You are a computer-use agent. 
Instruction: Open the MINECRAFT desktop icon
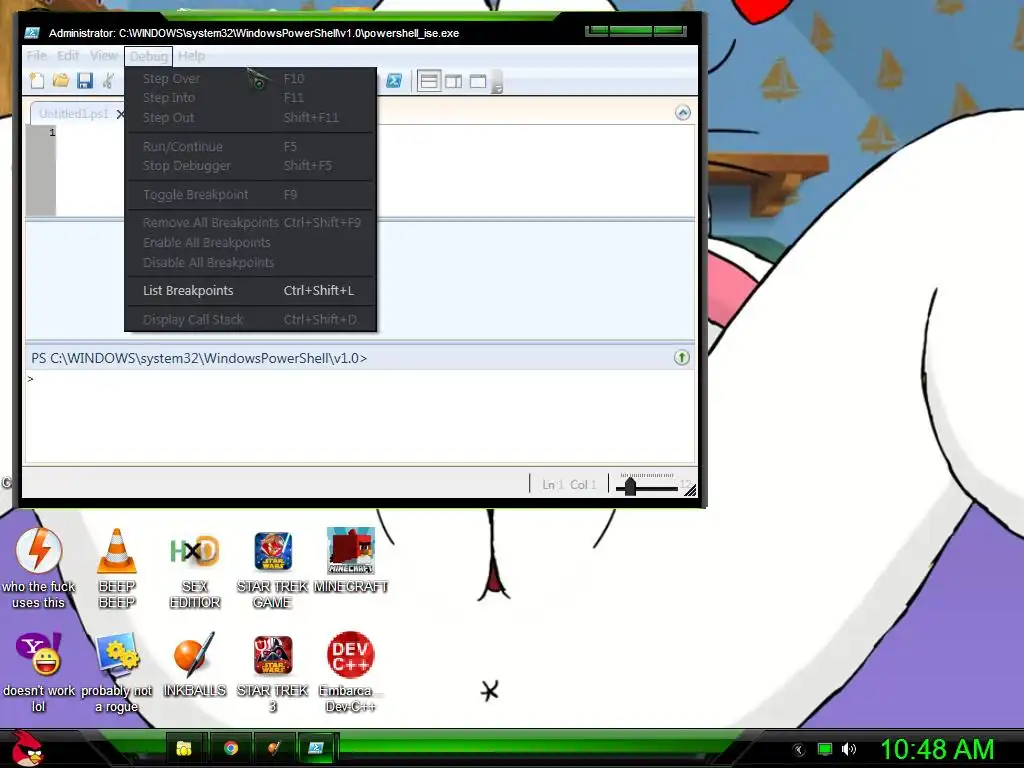(x=351, y=560)
